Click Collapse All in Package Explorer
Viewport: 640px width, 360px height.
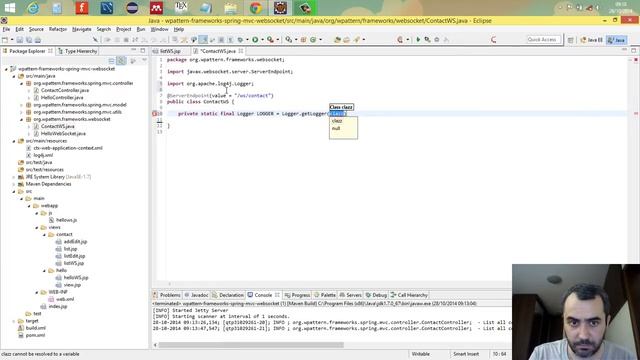[x=111, y=60]
